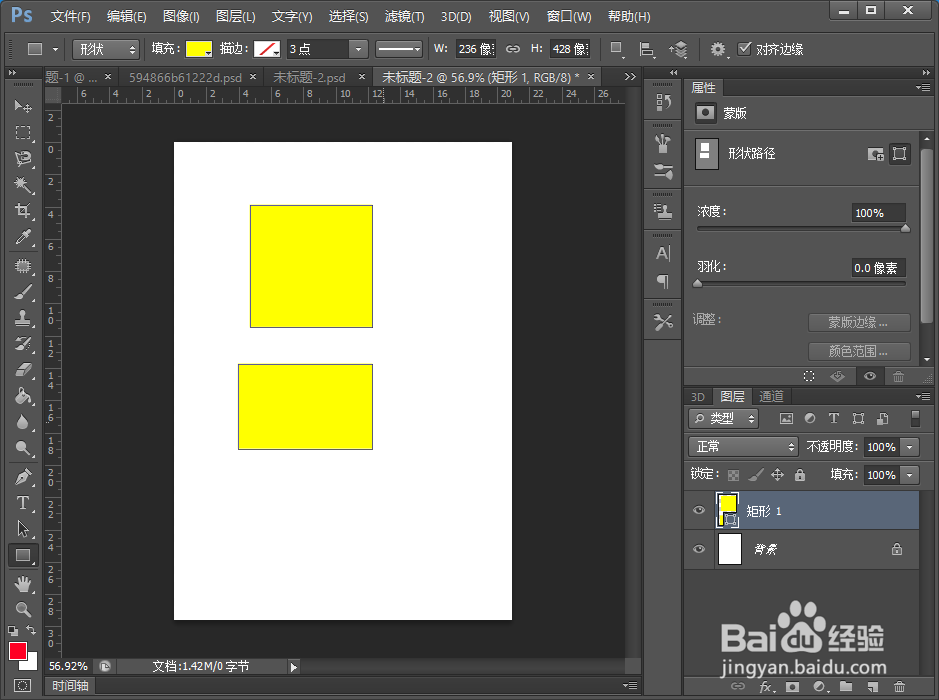Click the 颜色范围 button
Screen dimensions: 939x700
(859, 351)
